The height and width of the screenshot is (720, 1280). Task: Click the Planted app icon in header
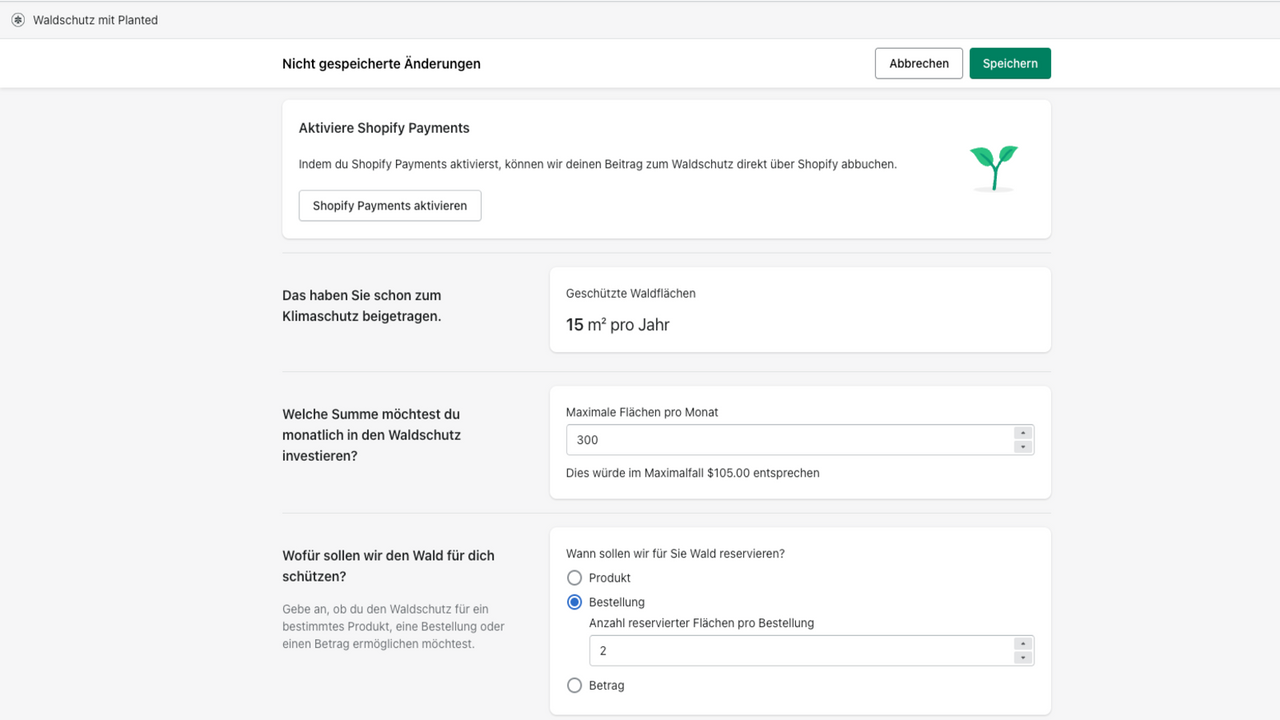coord(17,20)
